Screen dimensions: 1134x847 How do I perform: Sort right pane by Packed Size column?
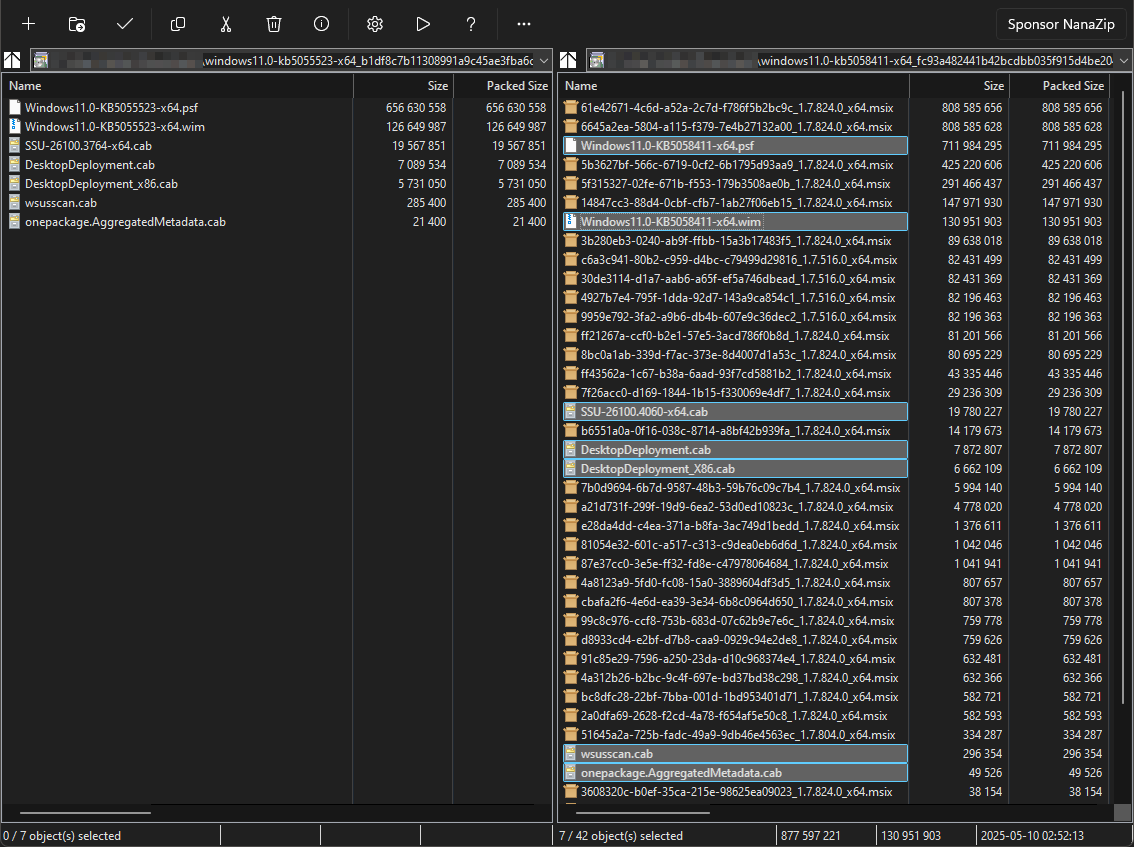click(1060, 85)
